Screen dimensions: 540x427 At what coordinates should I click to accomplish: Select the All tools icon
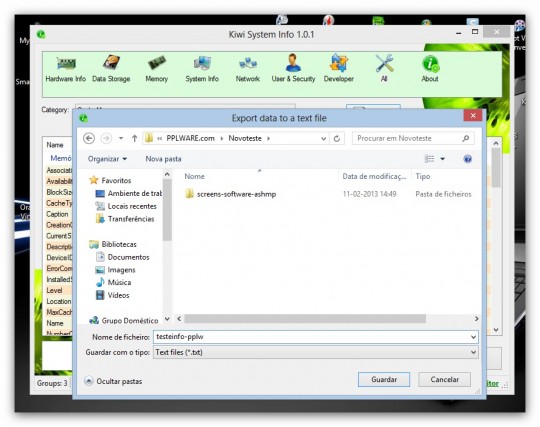384,69
